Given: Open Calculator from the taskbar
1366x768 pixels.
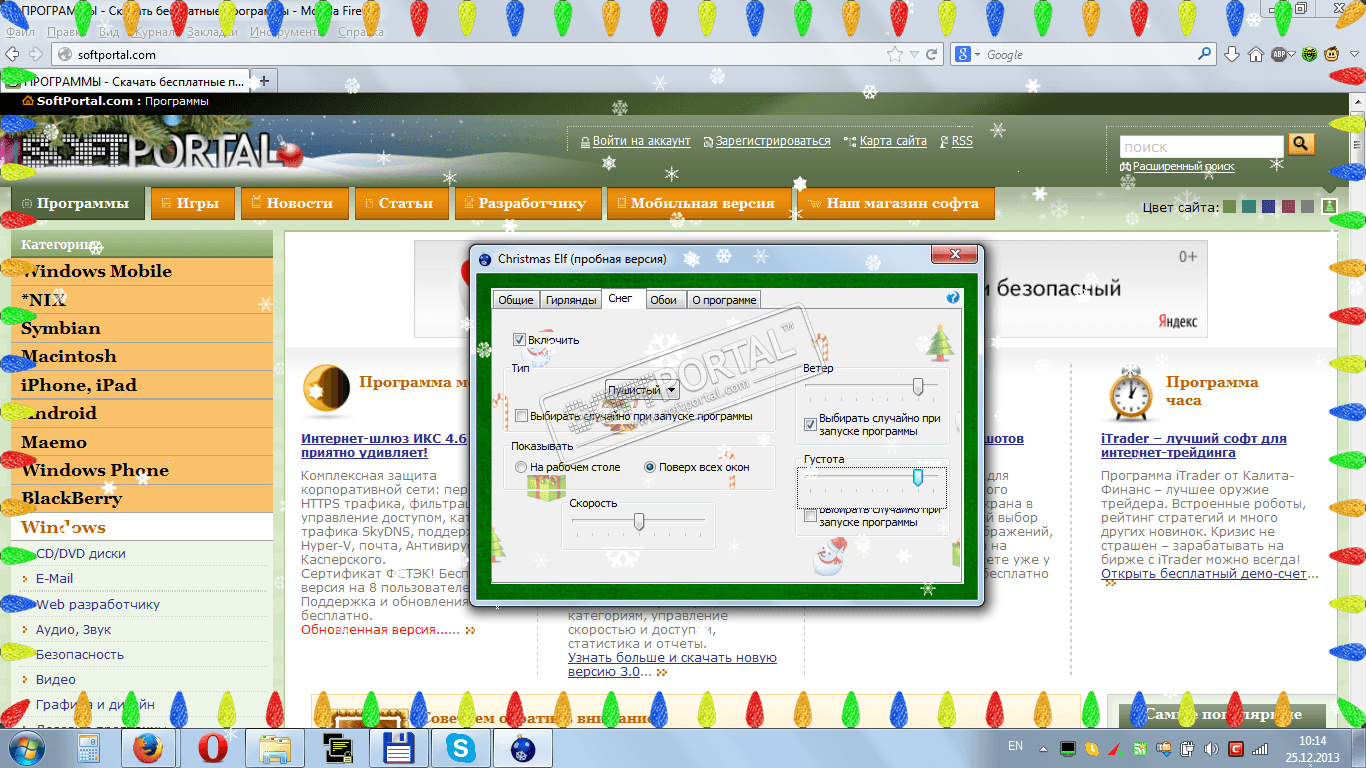Looking at the screenshot, I should [88, 748].
